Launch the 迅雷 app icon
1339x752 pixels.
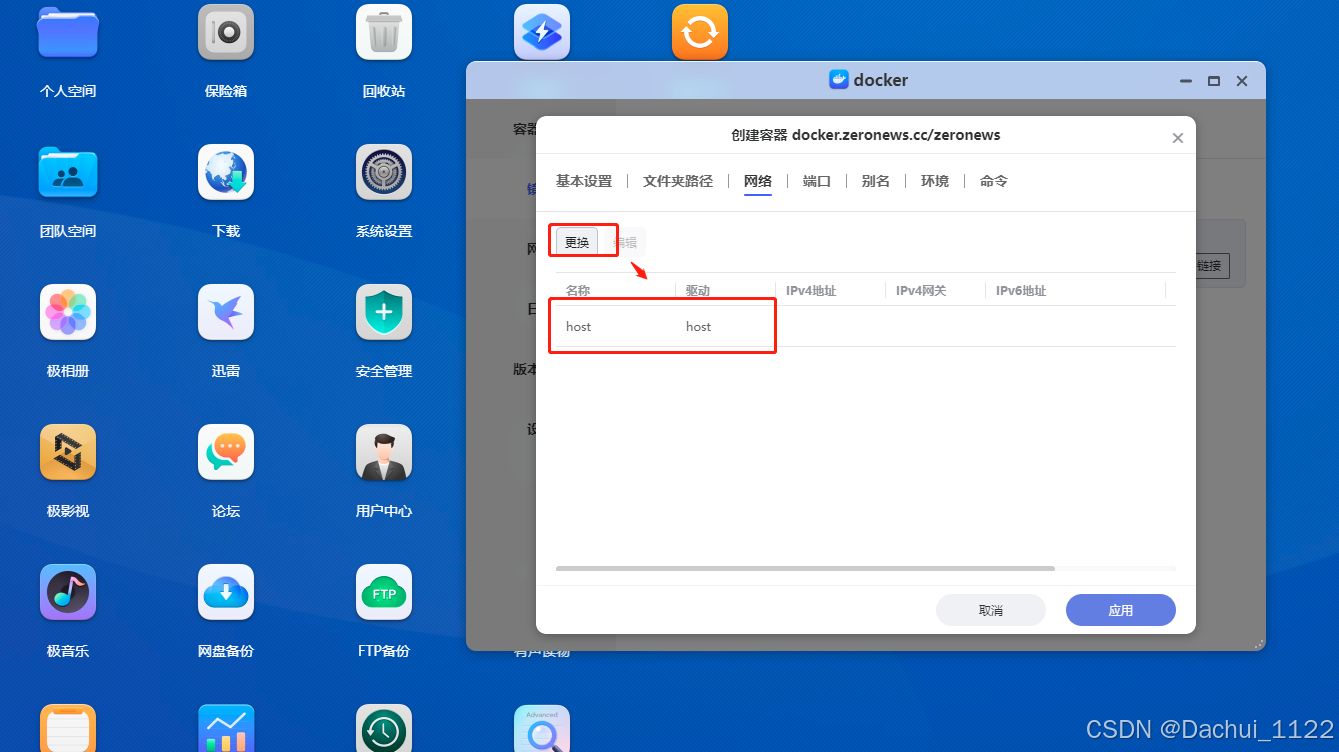(x=226, y=312)
